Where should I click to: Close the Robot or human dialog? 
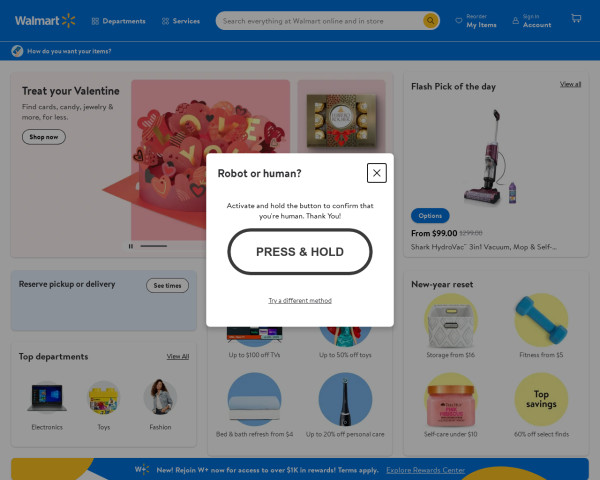point(377,173)
